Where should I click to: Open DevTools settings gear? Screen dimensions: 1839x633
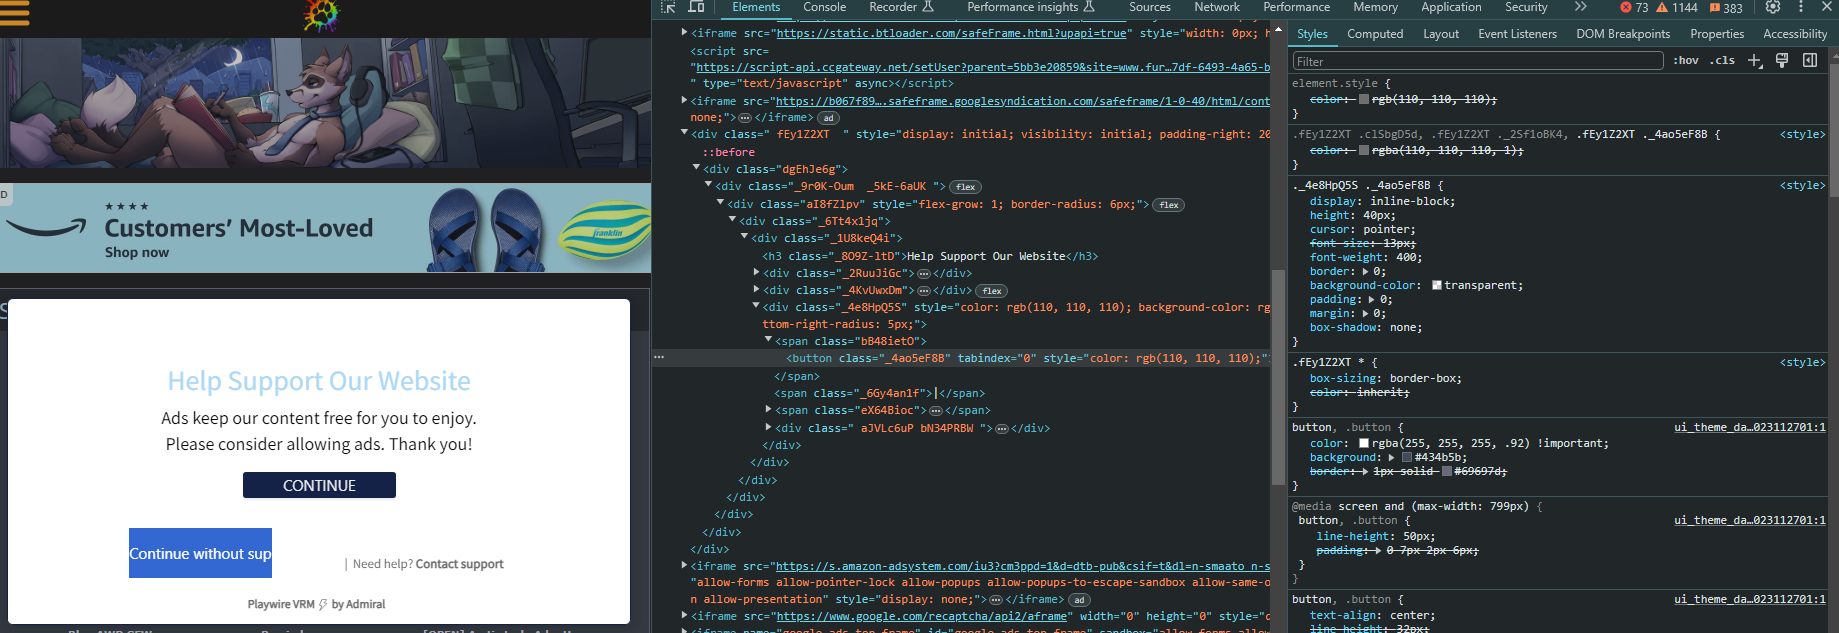(x=1773, y=7)
